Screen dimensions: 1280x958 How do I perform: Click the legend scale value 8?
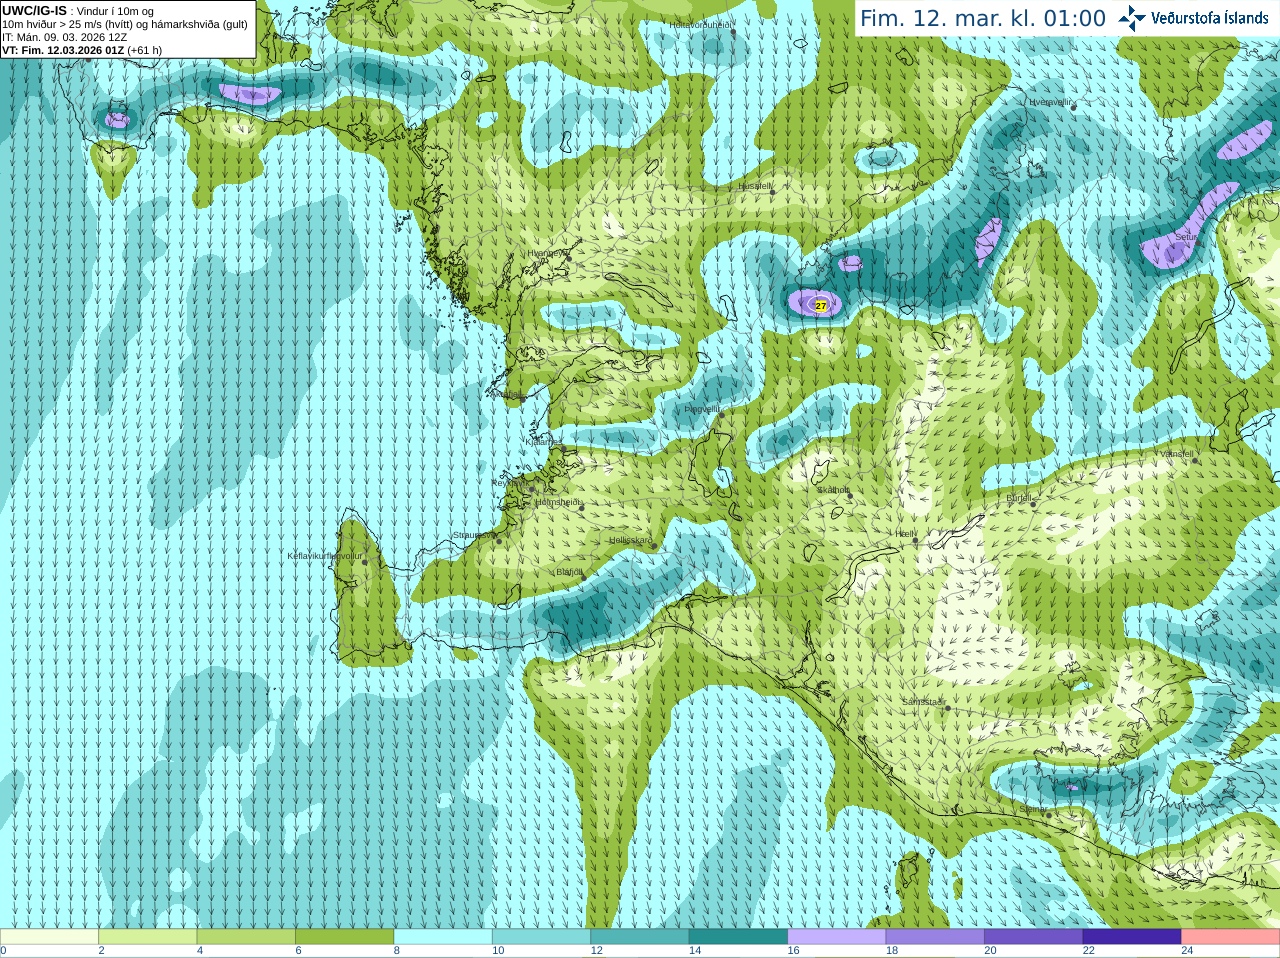tap(397, 951)
